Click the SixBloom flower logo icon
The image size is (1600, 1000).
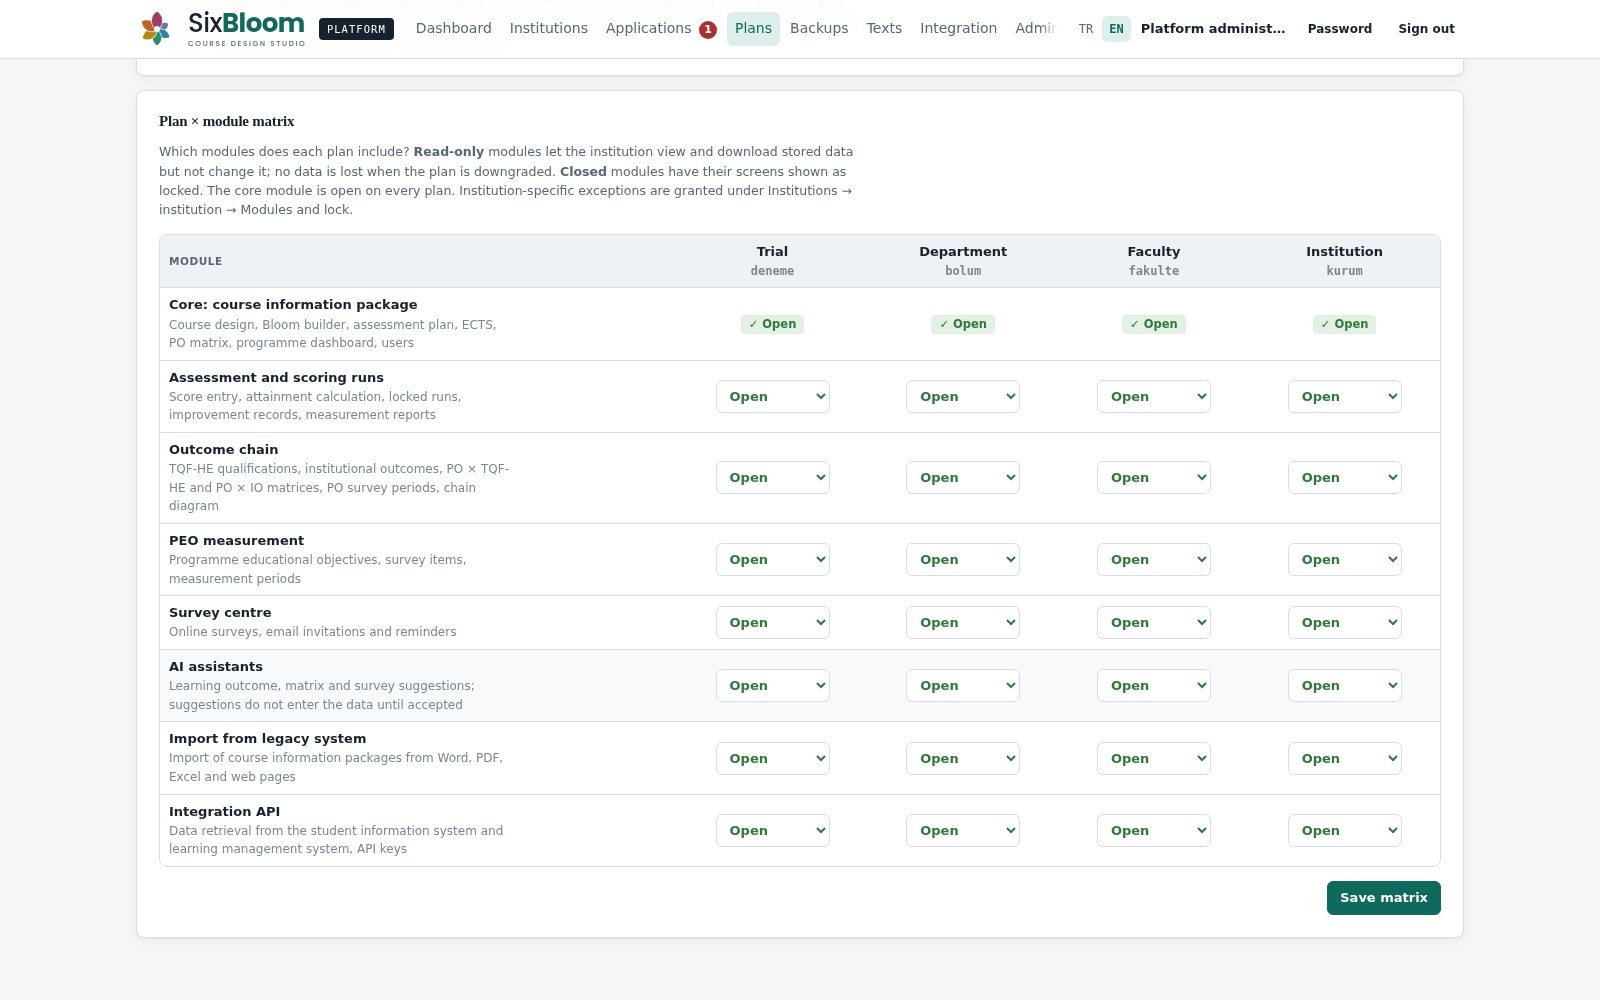(155, 28)
